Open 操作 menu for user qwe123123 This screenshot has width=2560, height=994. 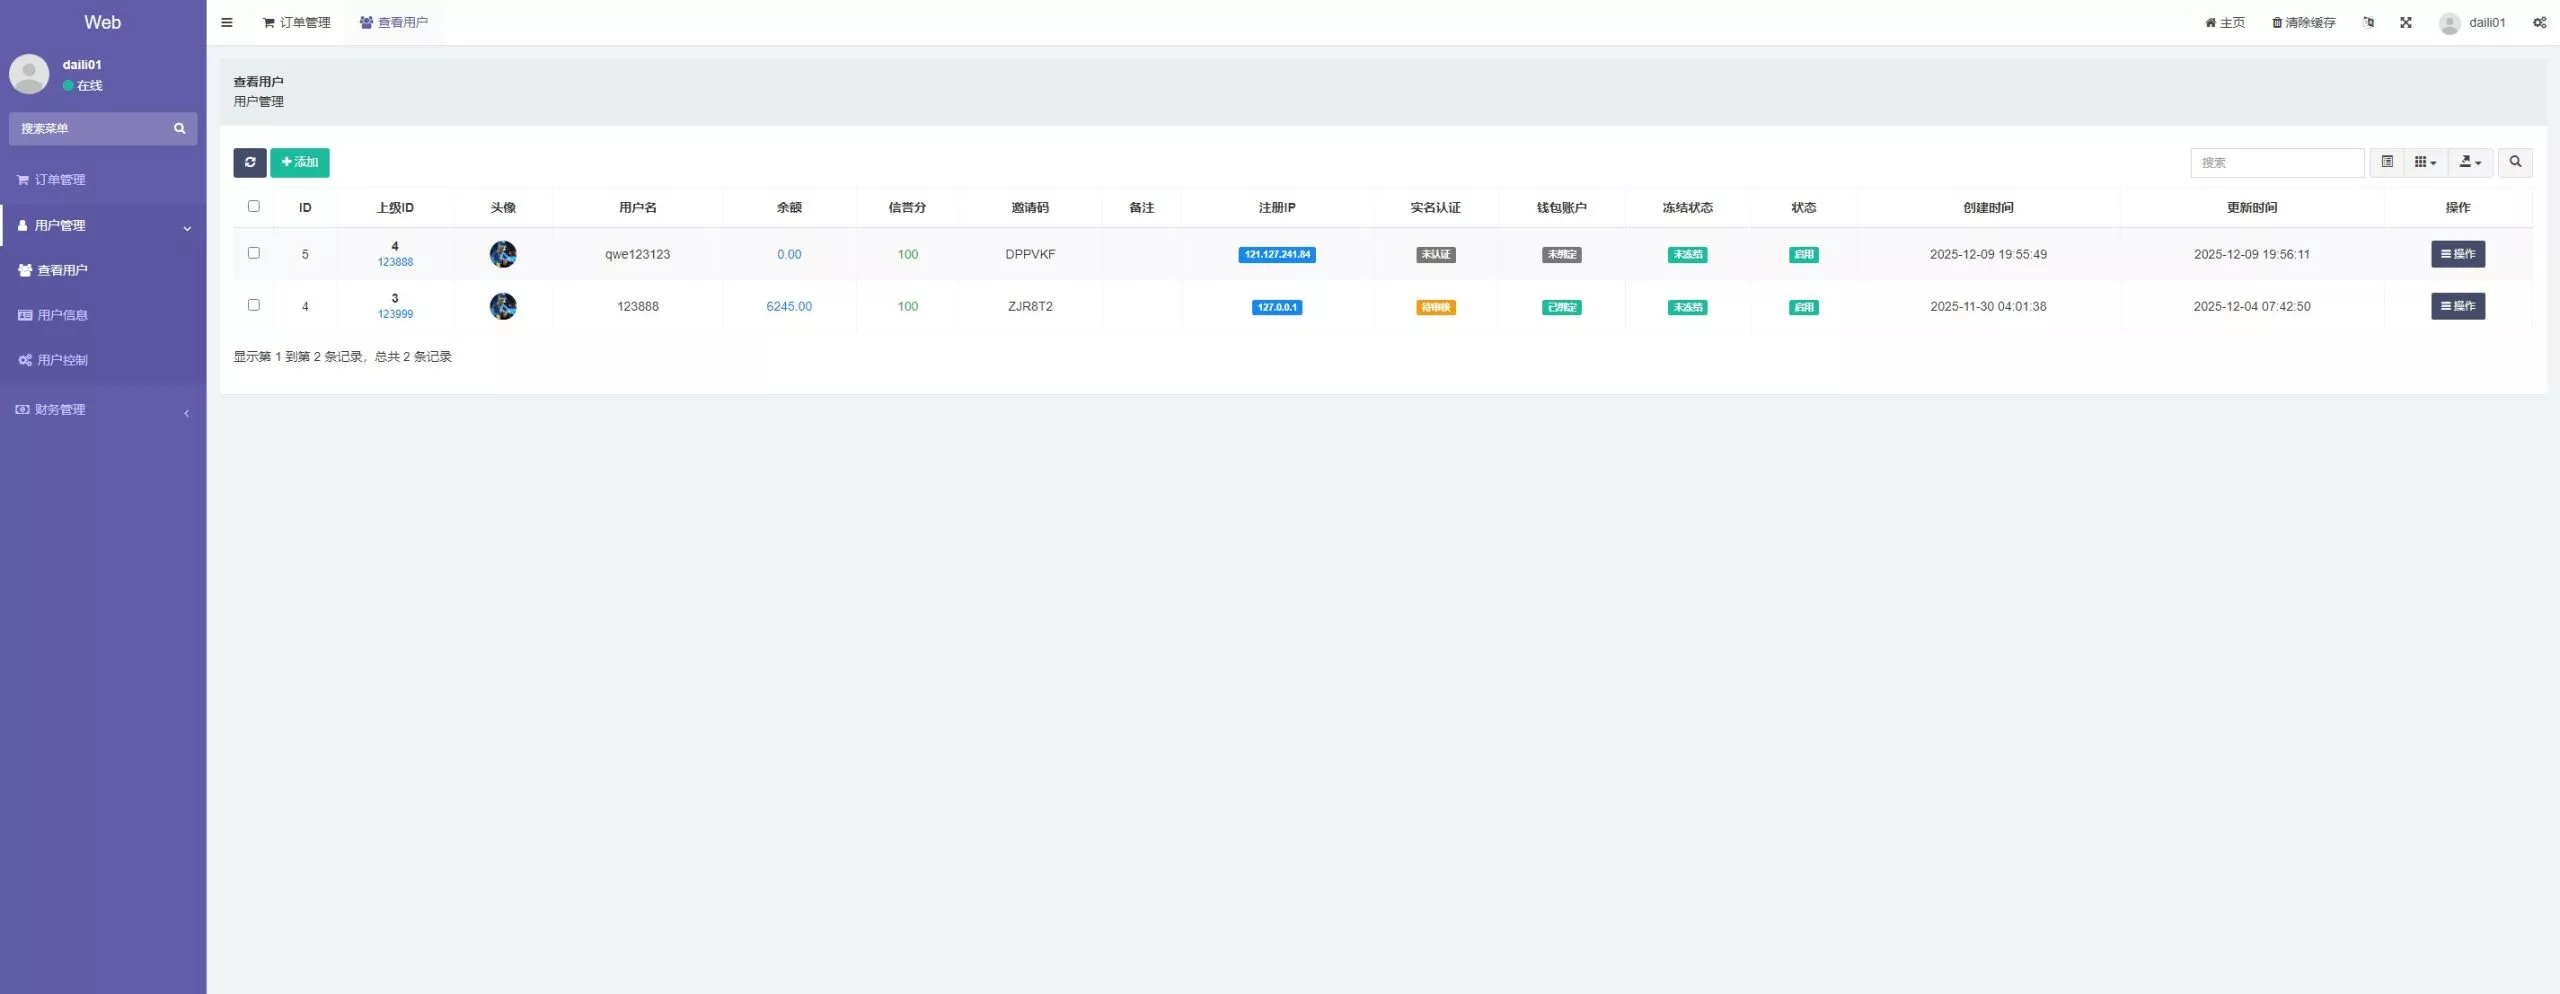(2457, 254)
